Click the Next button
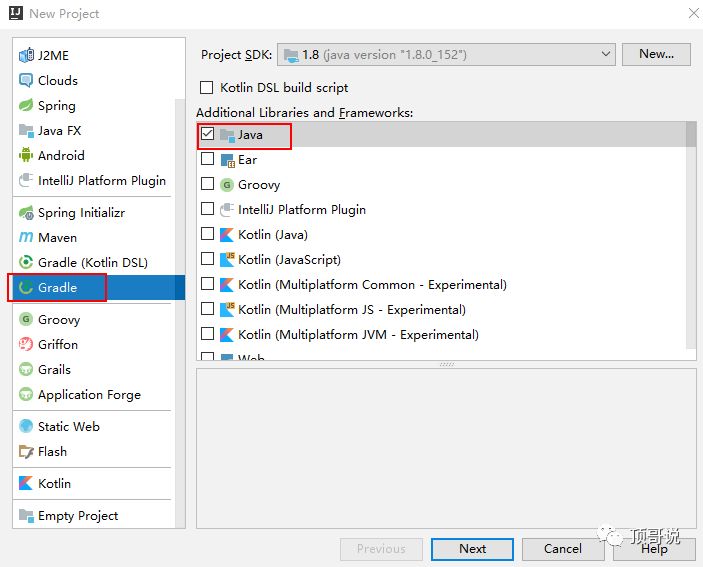The image size is (703, 567). click(472, 549)
